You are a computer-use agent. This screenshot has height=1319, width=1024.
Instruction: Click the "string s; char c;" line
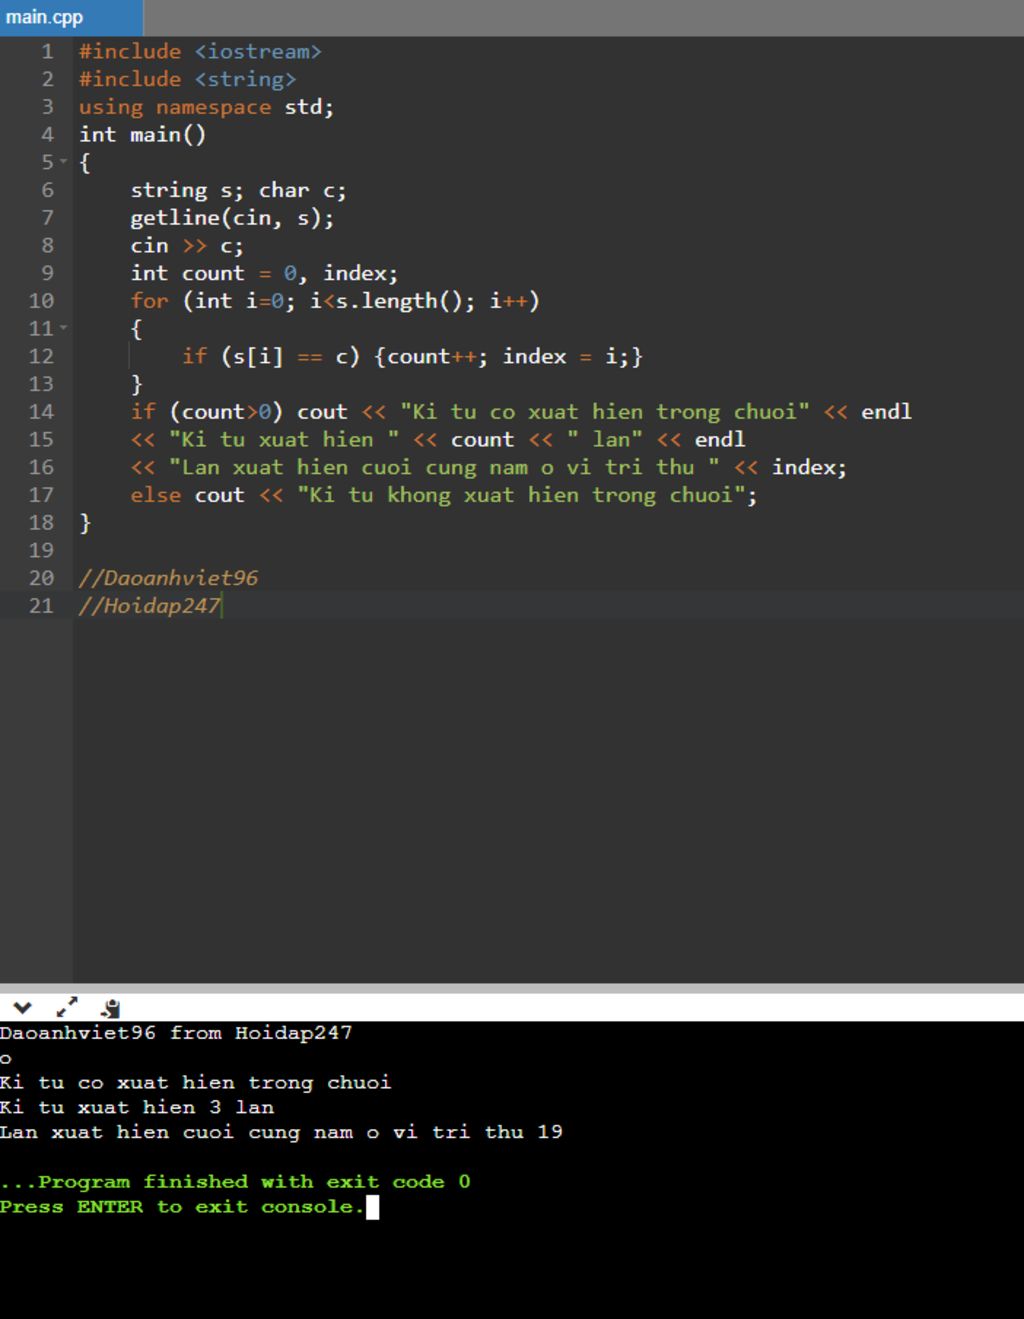[x=238, y=190]
